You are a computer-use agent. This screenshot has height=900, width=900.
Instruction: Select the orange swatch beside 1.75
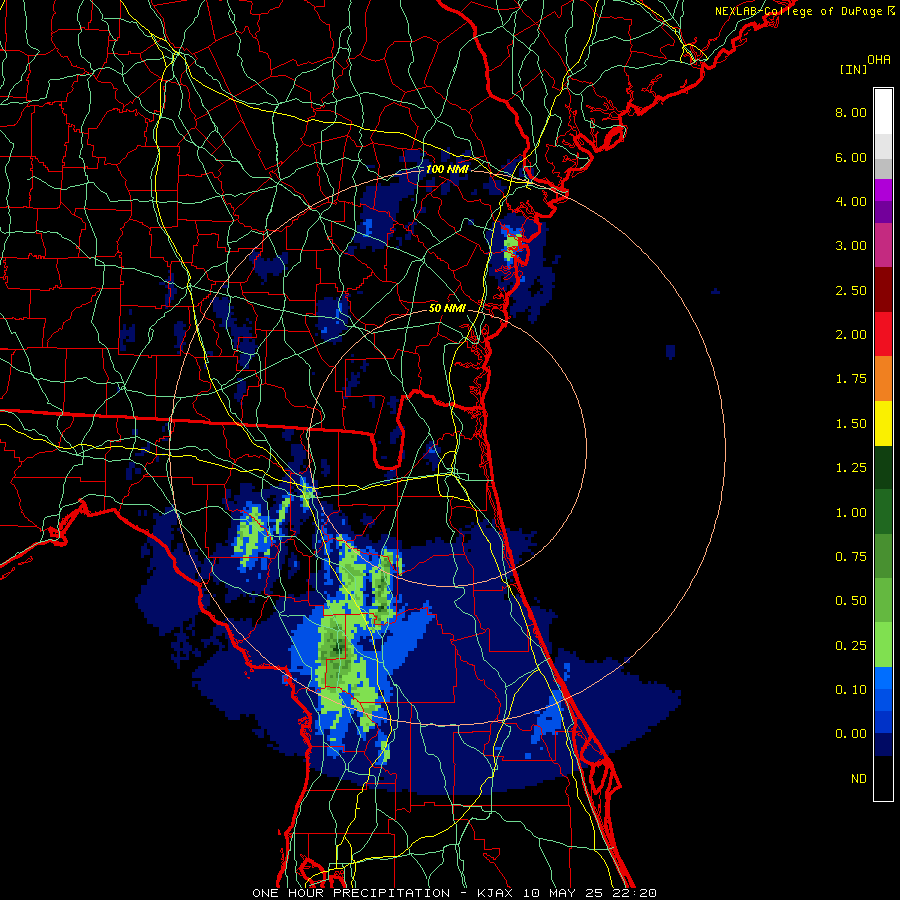[883, 379]
